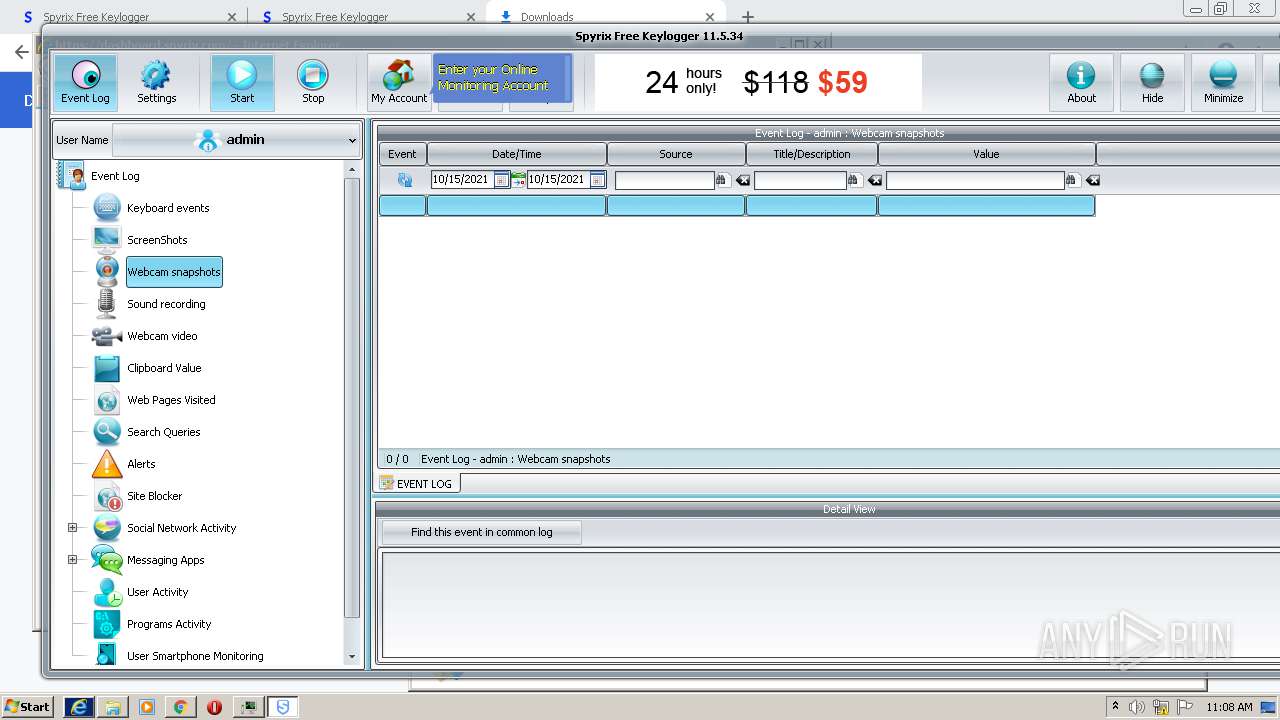This screenshot has width=1280, height=720.
Task: Open the Alerts entry
Action: pyautogui.click(x=141, y=464)
